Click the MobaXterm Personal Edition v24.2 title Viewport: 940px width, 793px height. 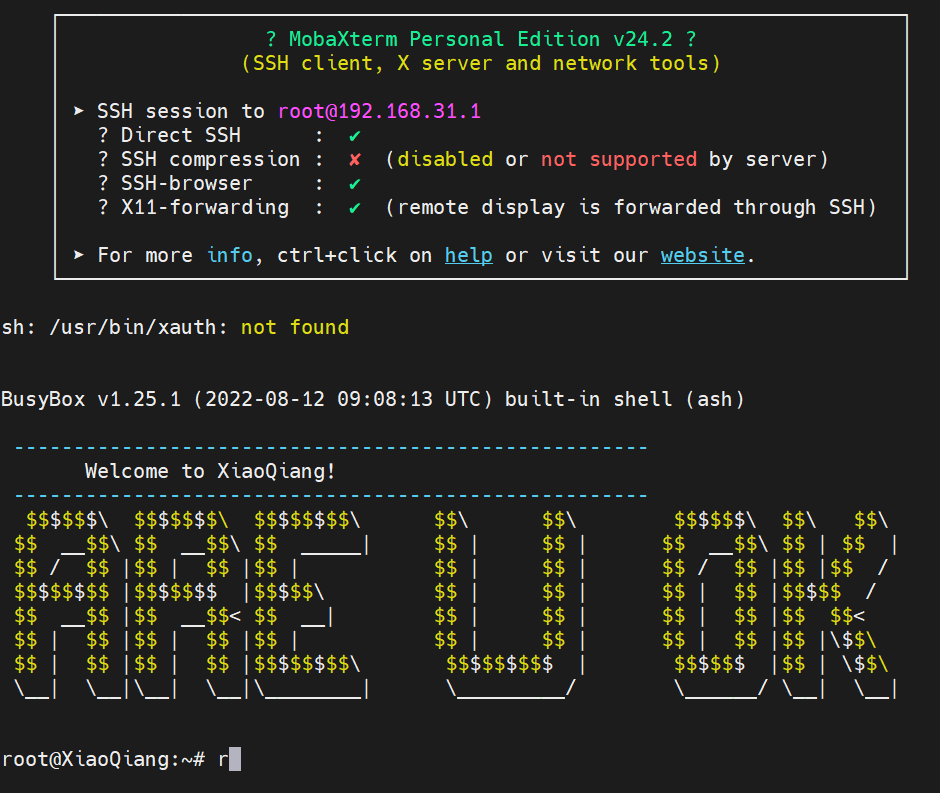[x=481, y=39]
